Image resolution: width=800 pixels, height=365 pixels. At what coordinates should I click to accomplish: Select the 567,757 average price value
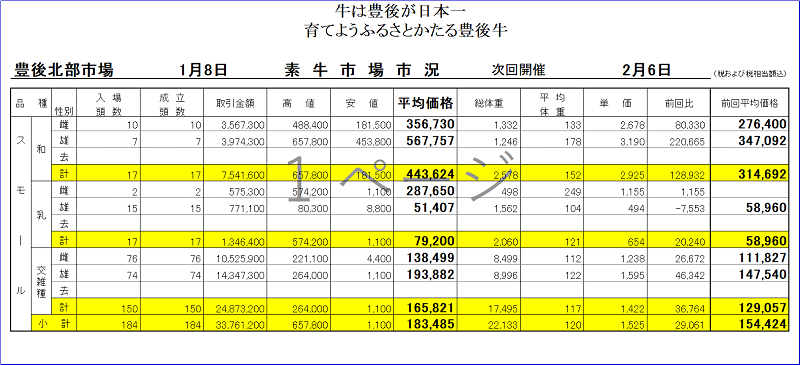click(430, 140)
